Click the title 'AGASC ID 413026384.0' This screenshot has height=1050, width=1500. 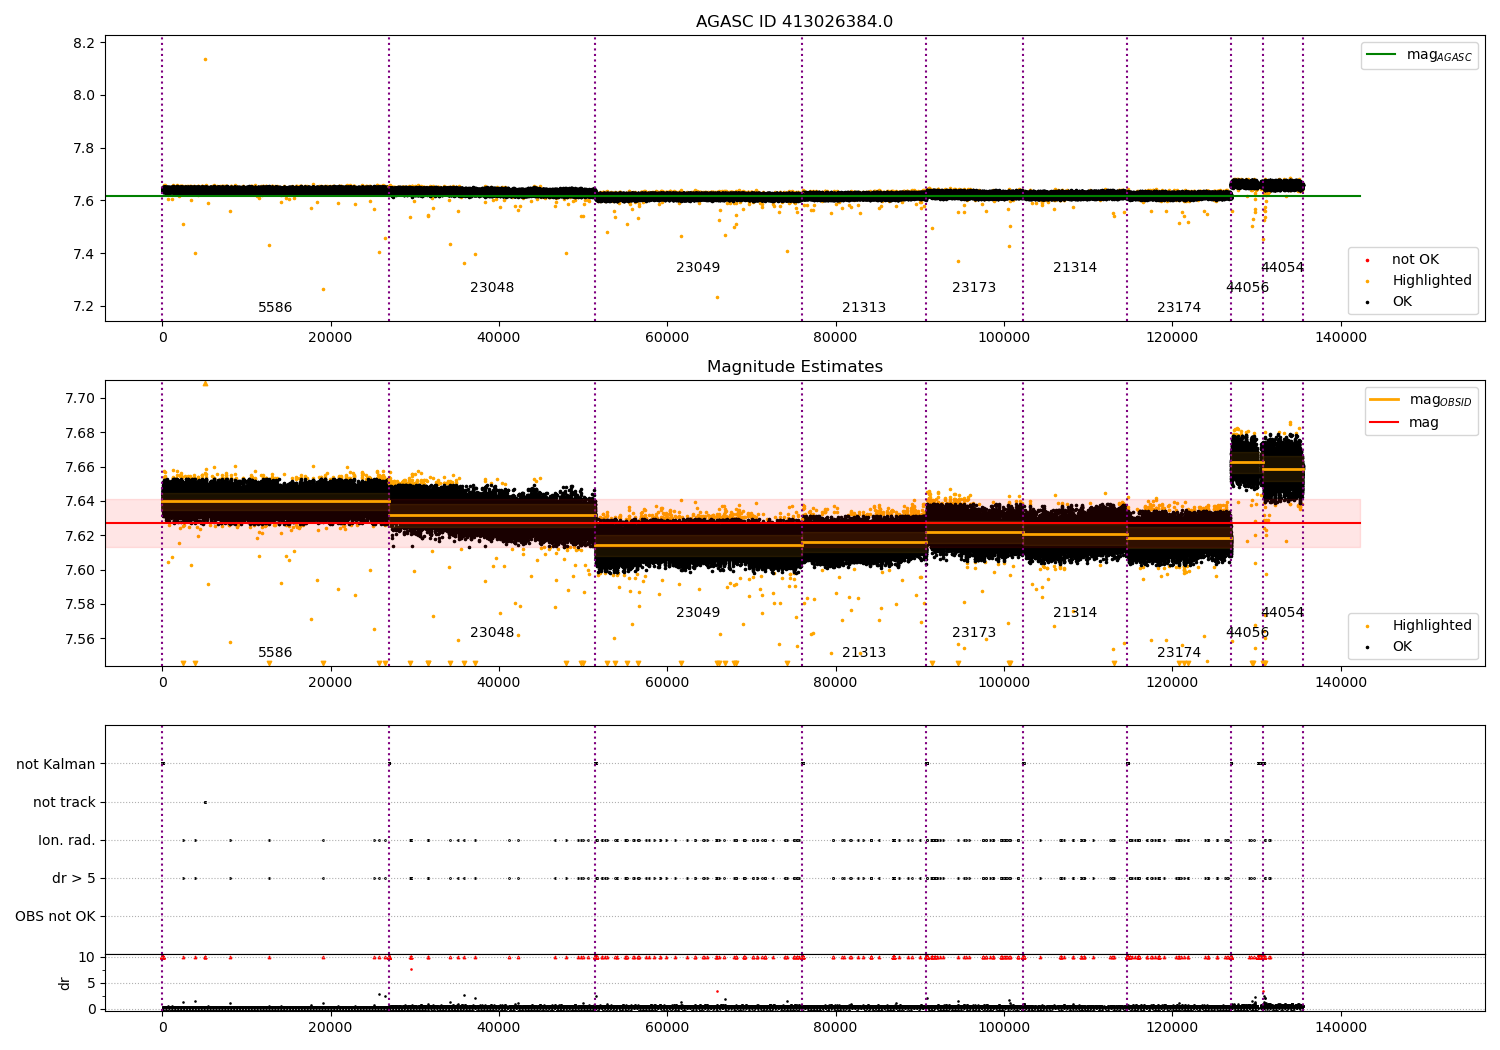[x=794, y=22]
